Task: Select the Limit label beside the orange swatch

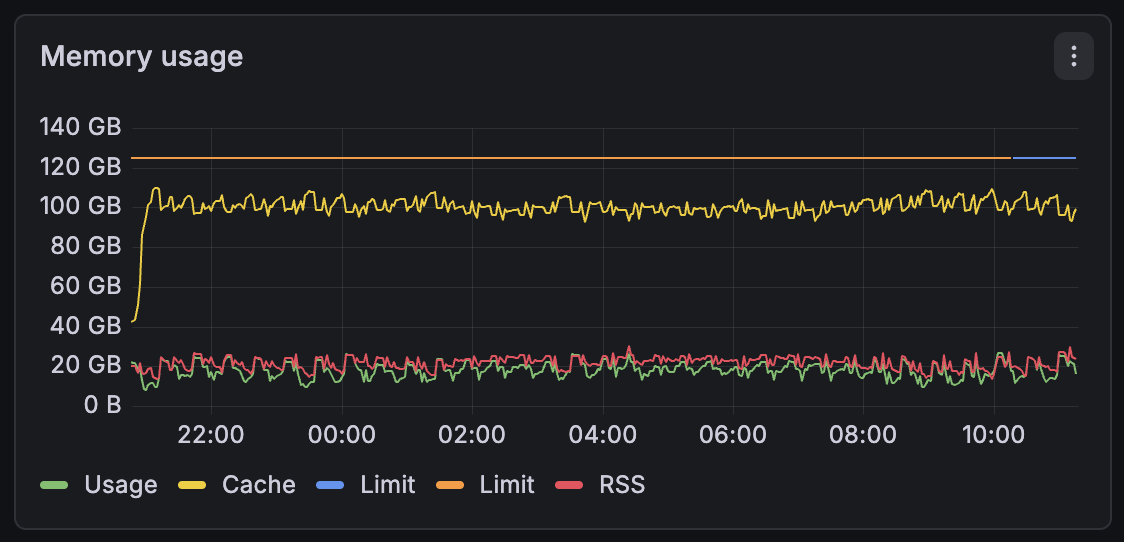Action: click(x=507, y=485)
